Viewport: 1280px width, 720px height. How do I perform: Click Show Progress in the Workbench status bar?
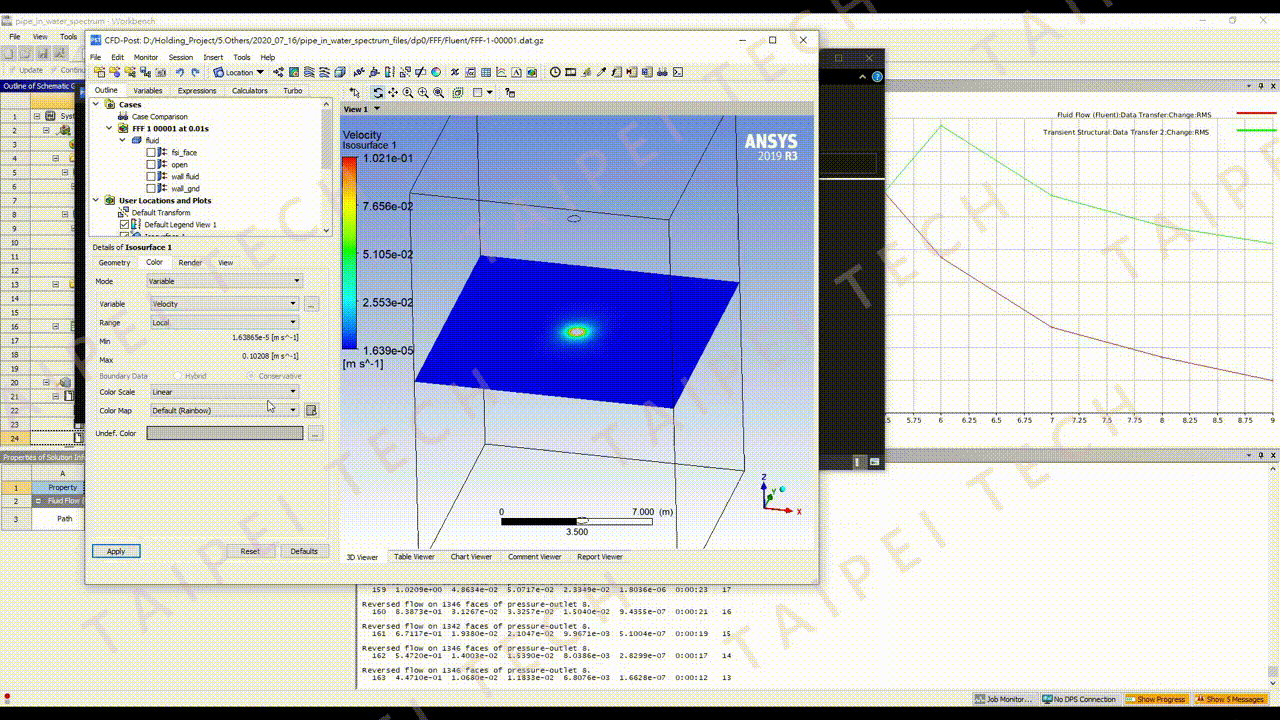(x=1157, y=699)
